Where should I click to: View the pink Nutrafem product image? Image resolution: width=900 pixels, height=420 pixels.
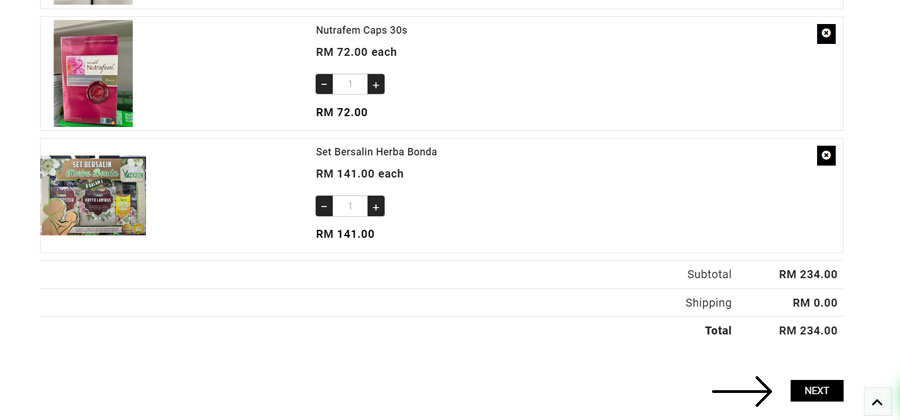click(94, 73)
